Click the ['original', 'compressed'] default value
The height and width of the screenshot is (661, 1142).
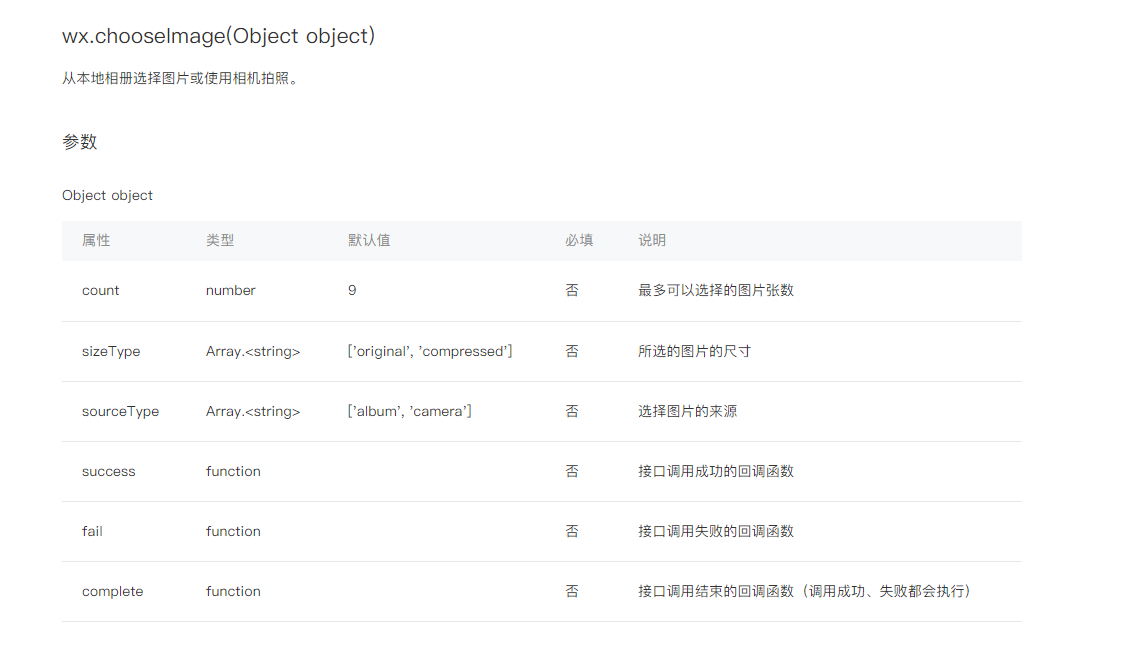pyautogui.click(x=430, y=352)
